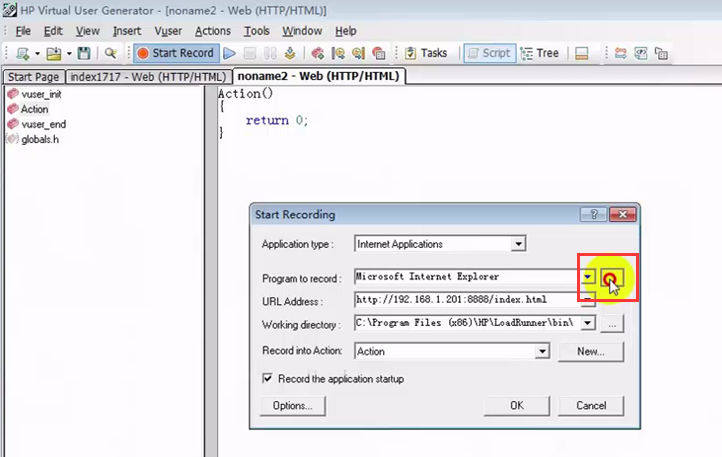Toggle the output window icon
This screenshot has height=457, width=722.
coord(582,53)
